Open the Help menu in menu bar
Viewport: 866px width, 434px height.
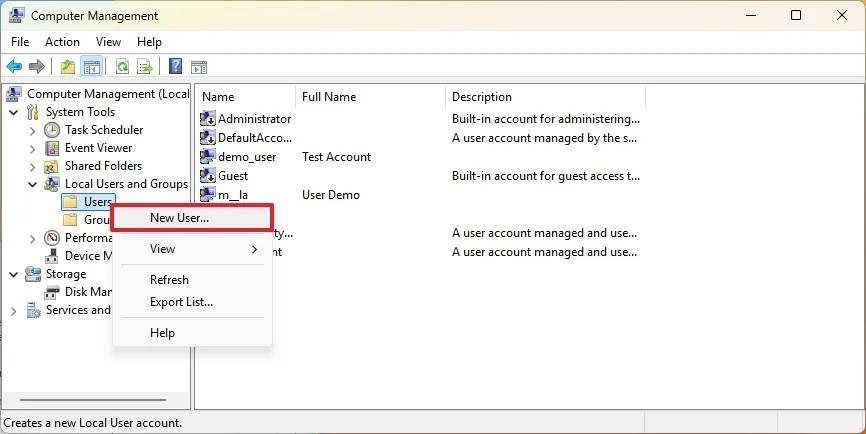(149, 42)
